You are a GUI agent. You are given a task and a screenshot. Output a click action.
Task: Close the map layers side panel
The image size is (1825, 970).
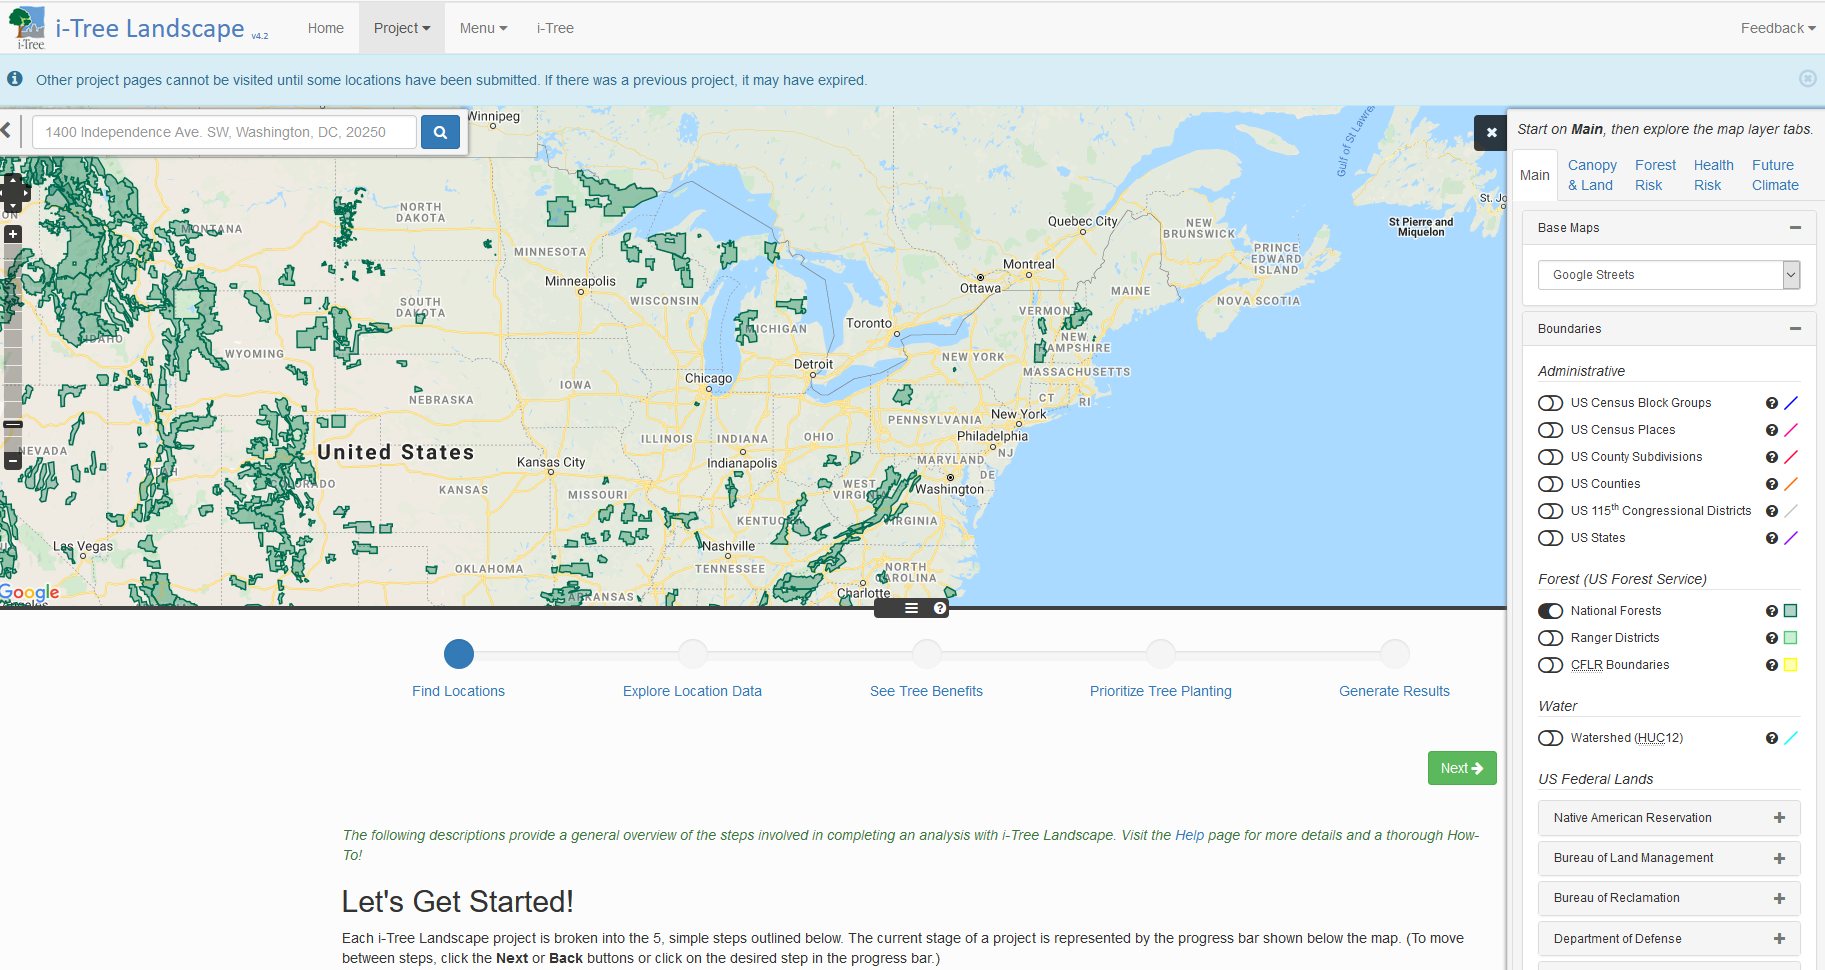[1491, 132]
